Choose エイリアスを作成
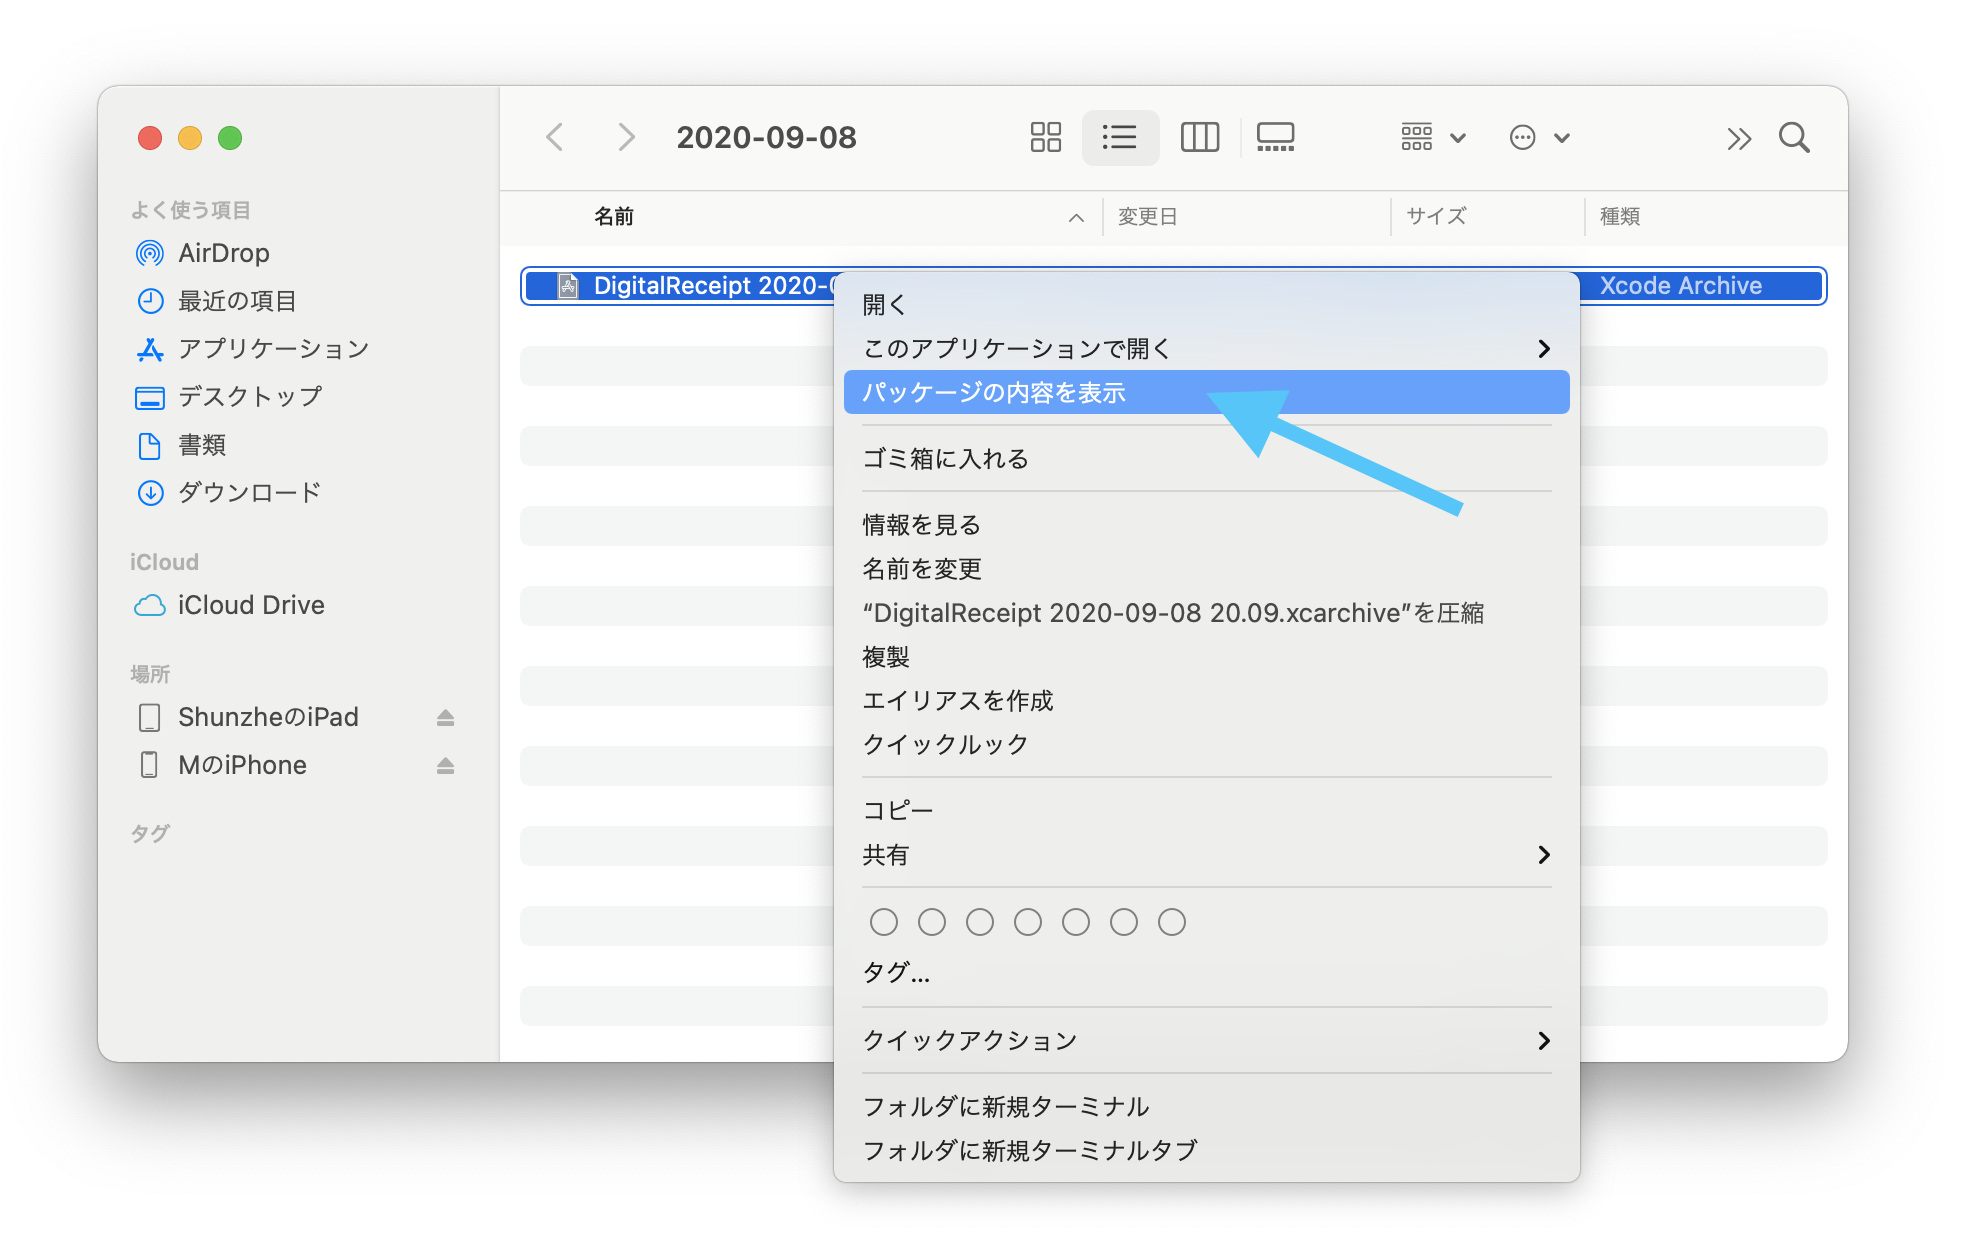 pos(1206,700)
